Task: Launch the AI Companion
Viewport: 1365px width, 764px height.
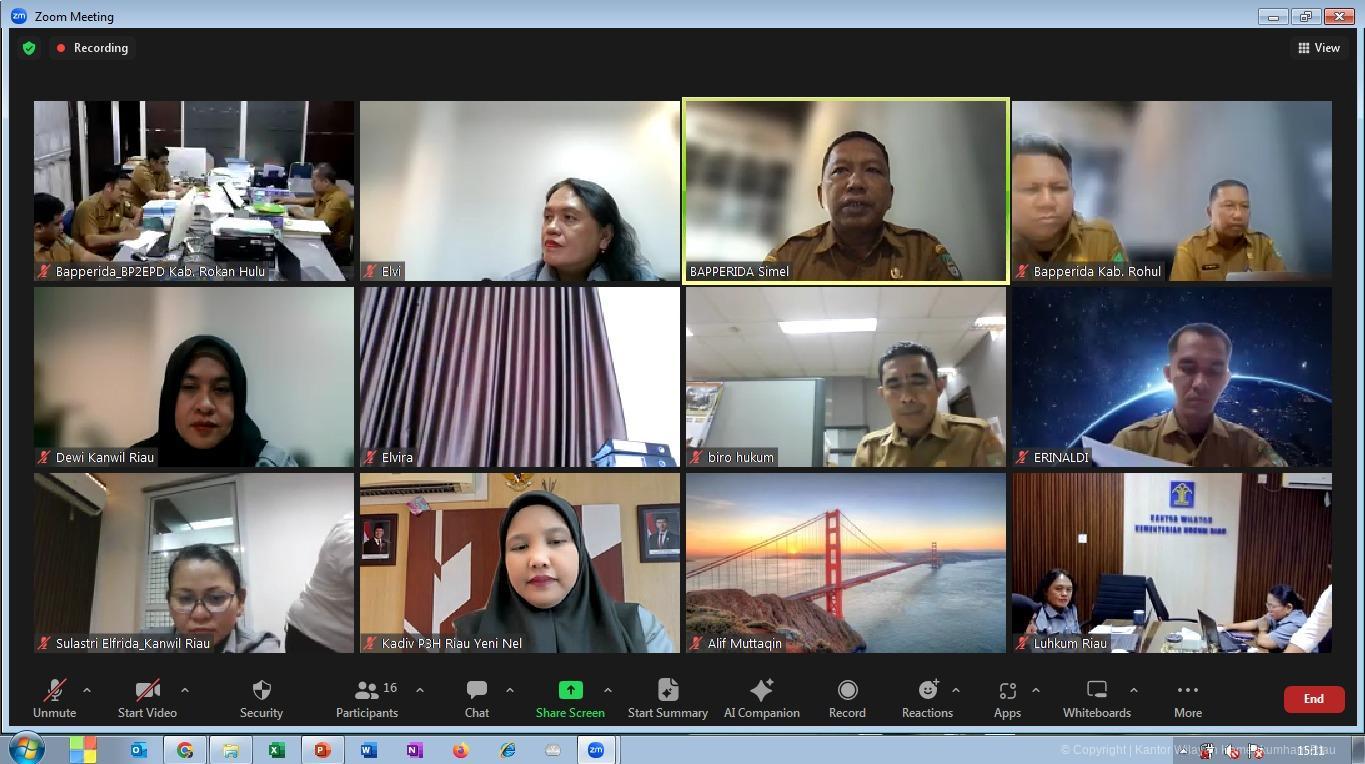Action: coord(761,699)
